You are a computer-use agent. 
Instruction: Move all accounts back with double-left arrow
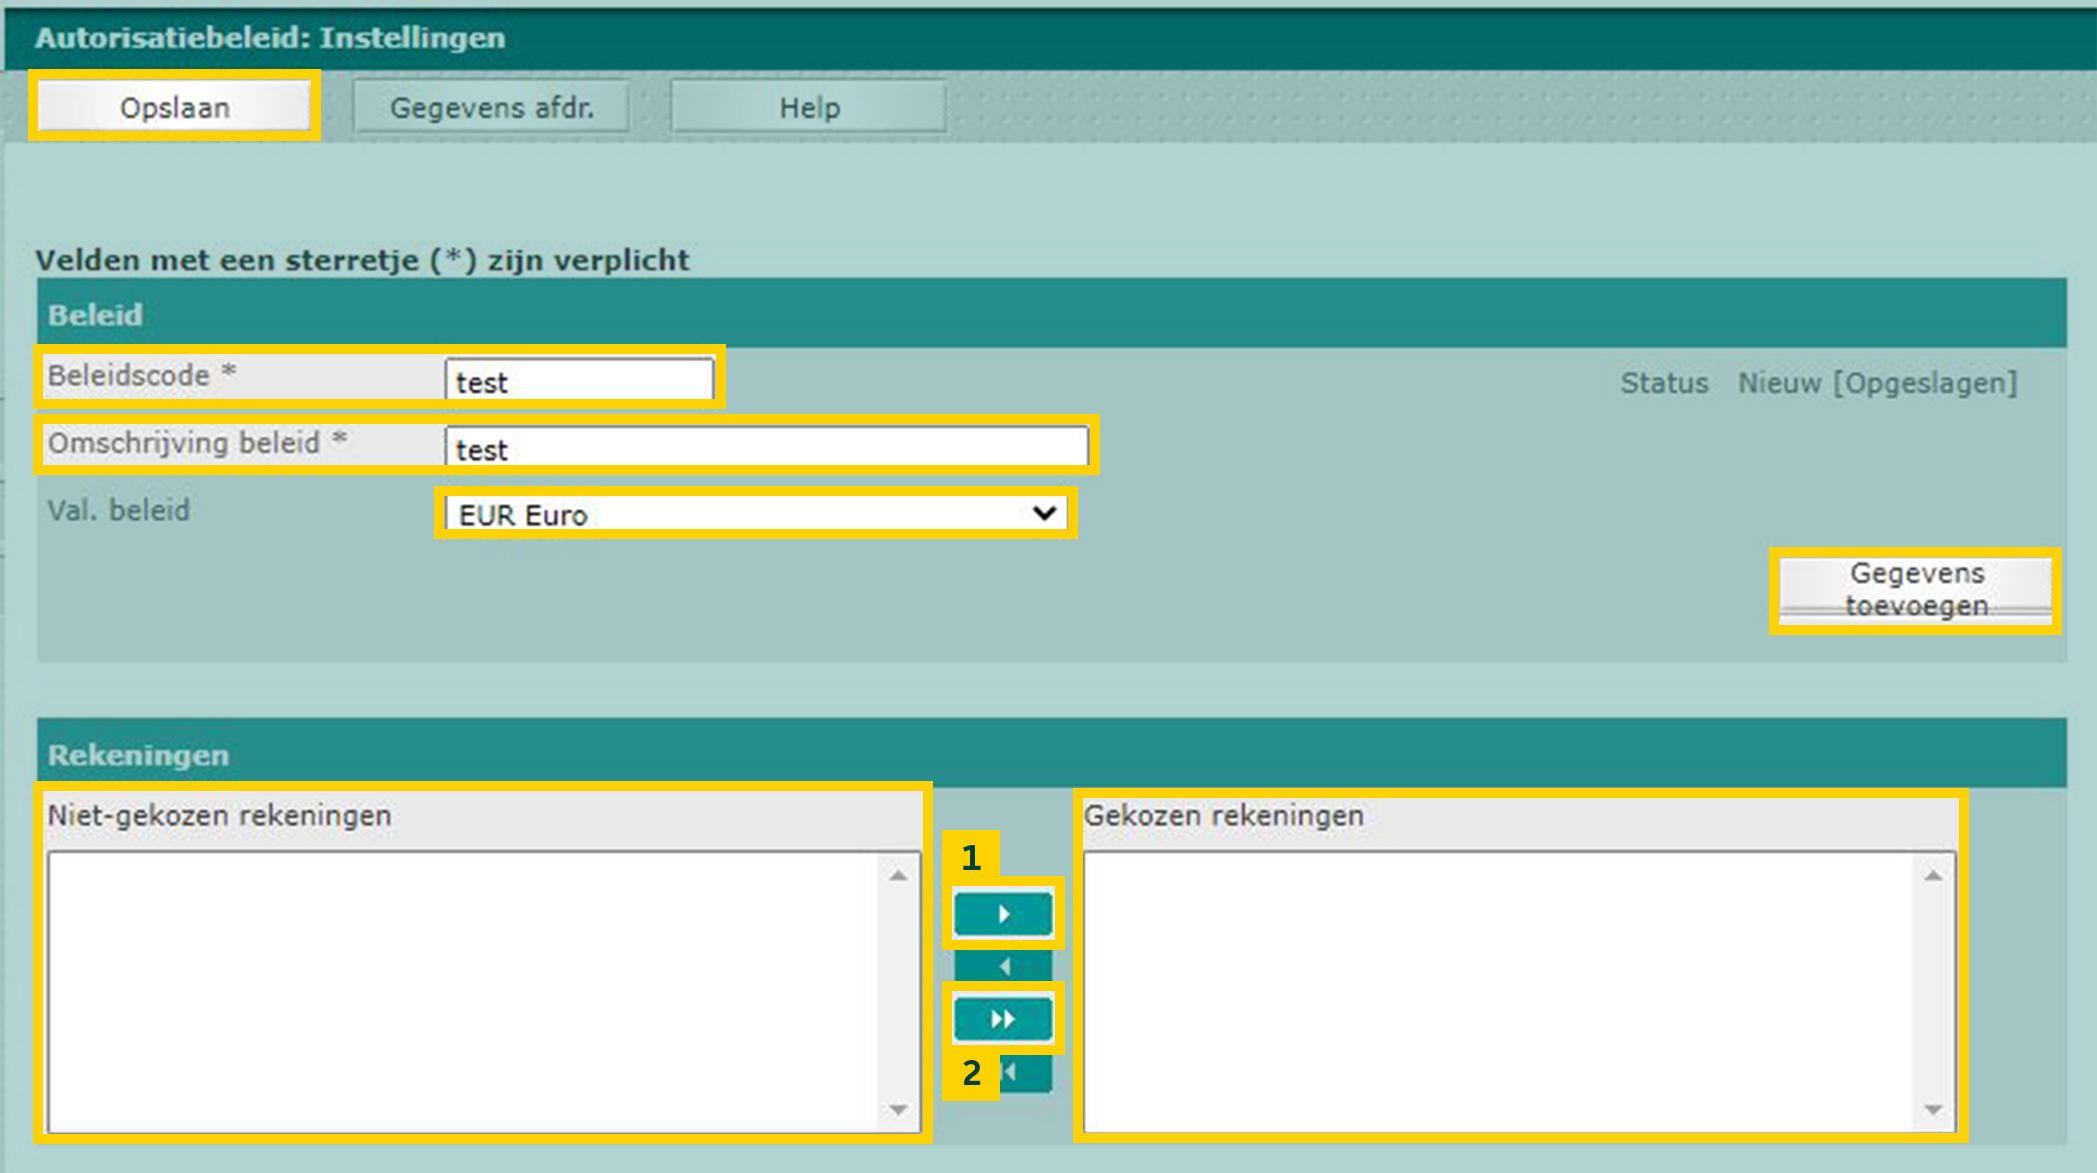[x=1025, y=1073]
